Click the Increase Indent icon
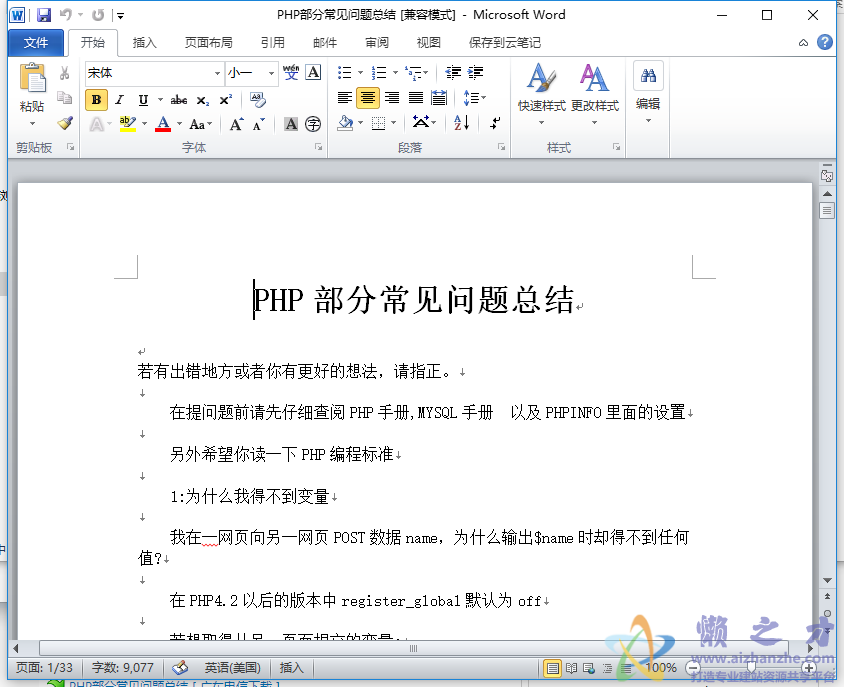The width and height of the screenshot is (844, 687). [475, 73]
